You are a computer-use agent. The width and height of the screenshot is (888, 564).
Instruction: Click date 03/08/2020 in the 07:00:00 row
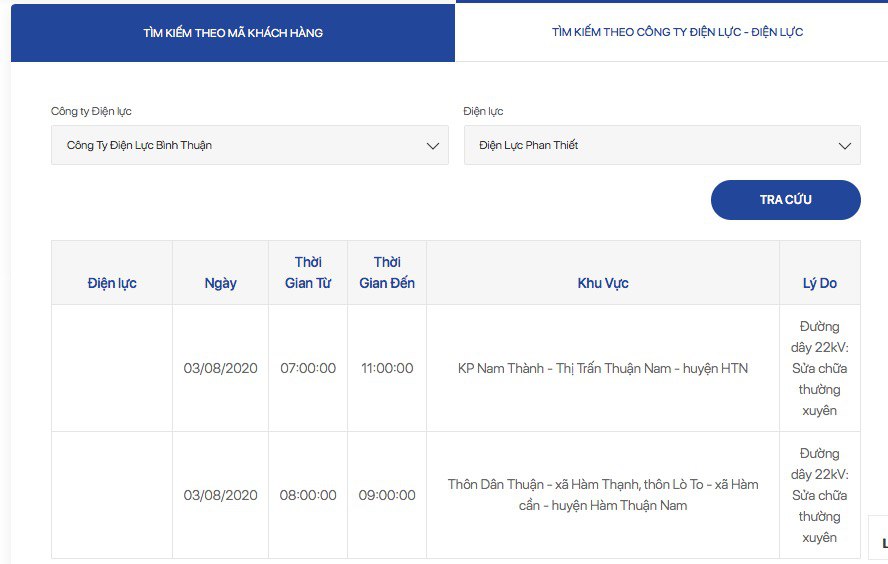[220, 368]
